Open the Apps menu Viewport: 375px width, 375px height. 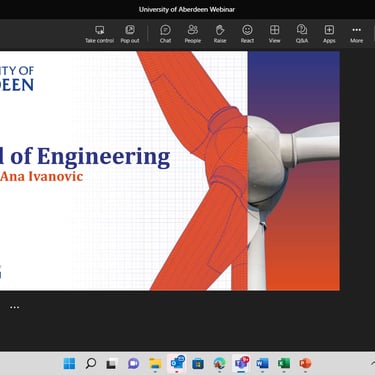pos(329,34)
